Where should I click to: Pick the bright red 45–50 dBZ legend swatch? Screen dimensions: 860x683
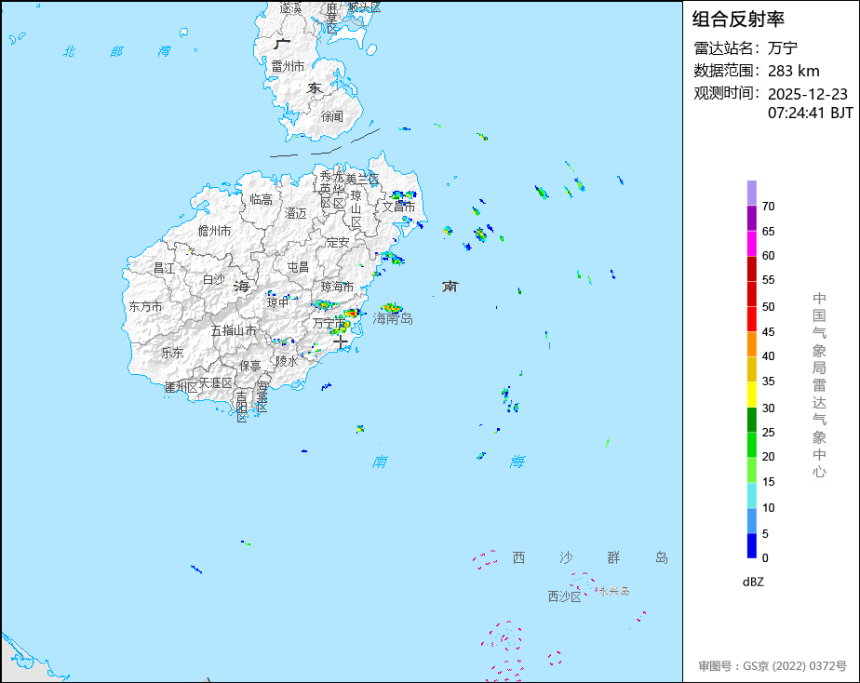[751, 319]
